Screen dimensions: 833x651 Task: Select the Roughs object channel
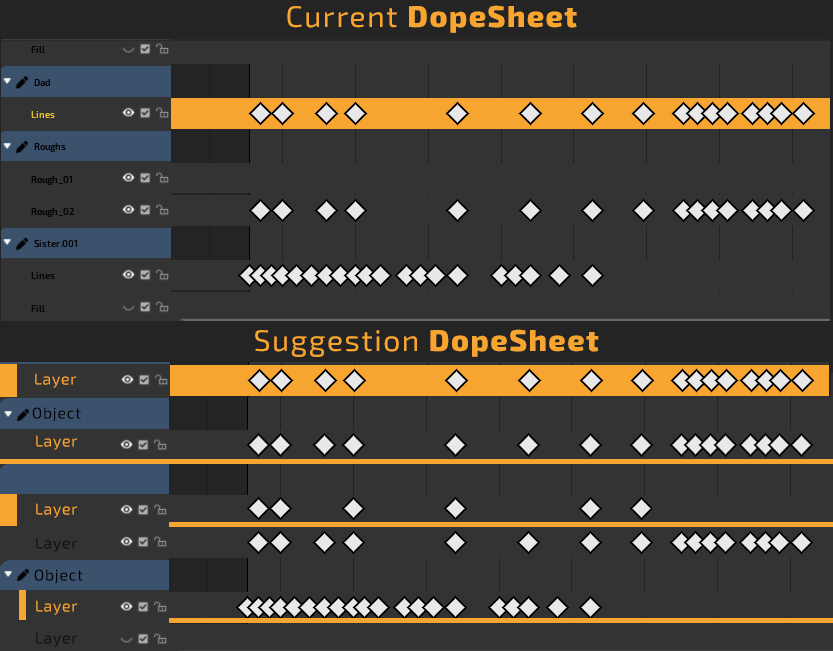coord(86,147)
